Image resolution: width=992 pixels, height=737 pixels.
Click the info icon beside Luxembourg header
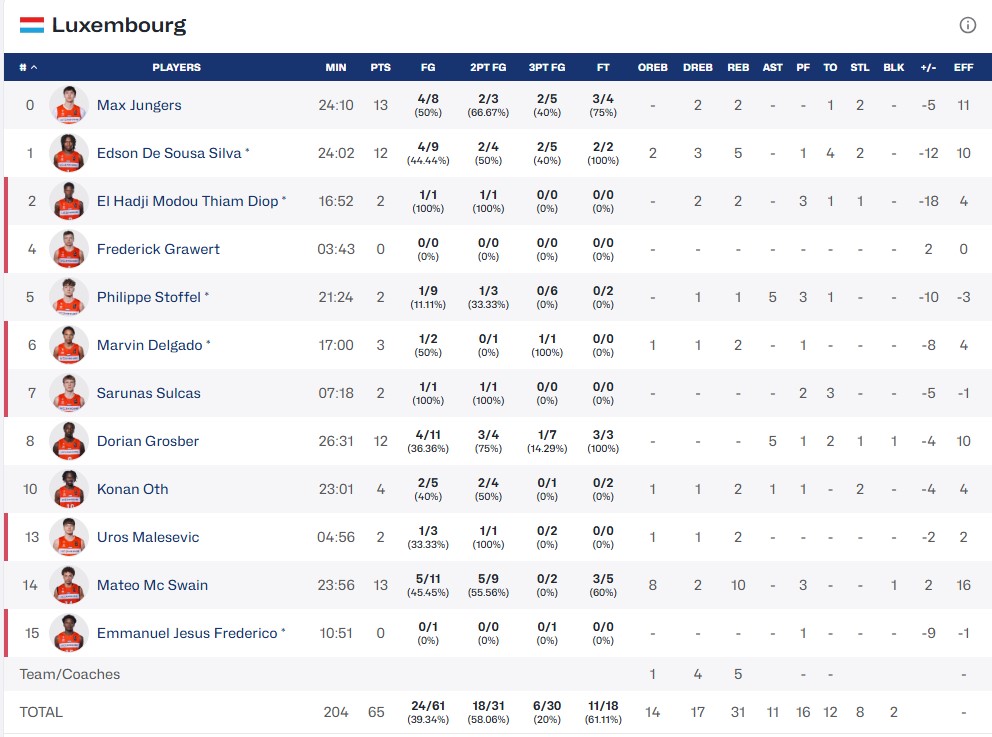tap(967, 25)
